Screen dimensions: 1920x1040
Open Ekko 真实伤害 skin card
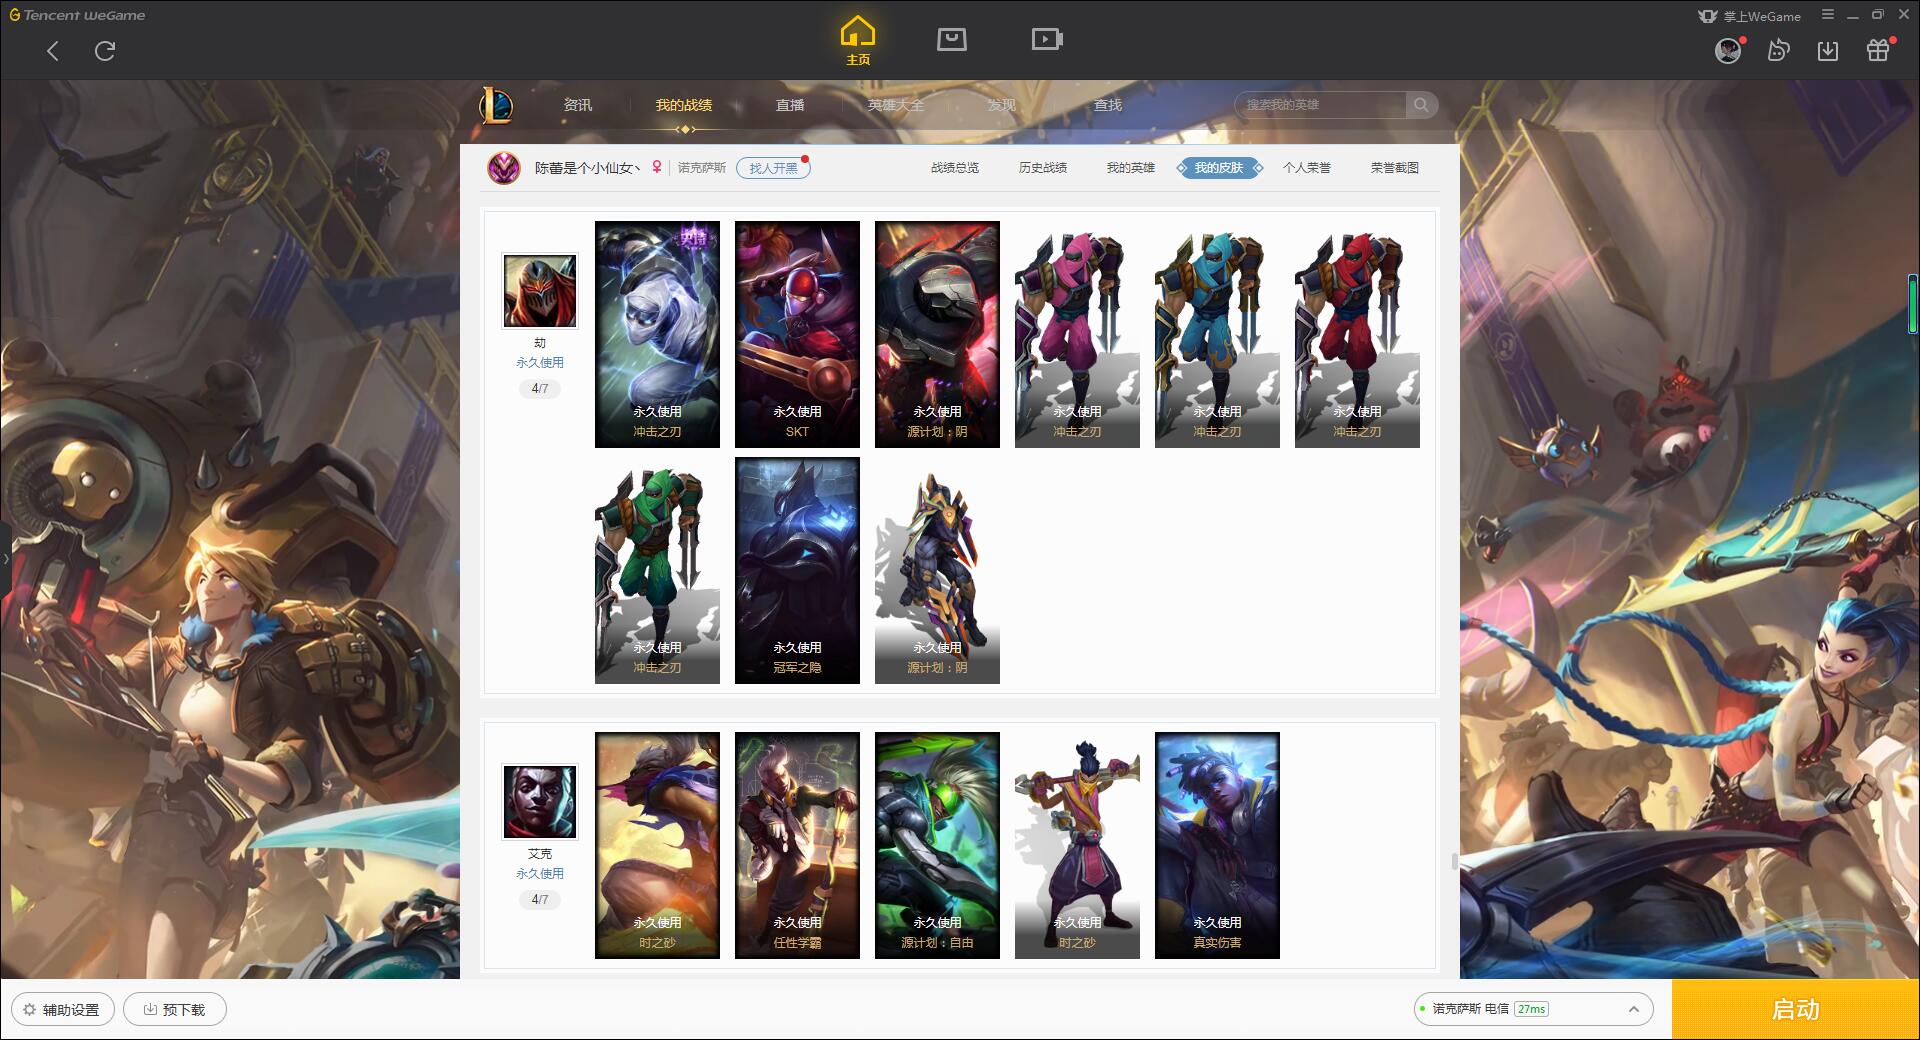click(x=1217, y=845)
